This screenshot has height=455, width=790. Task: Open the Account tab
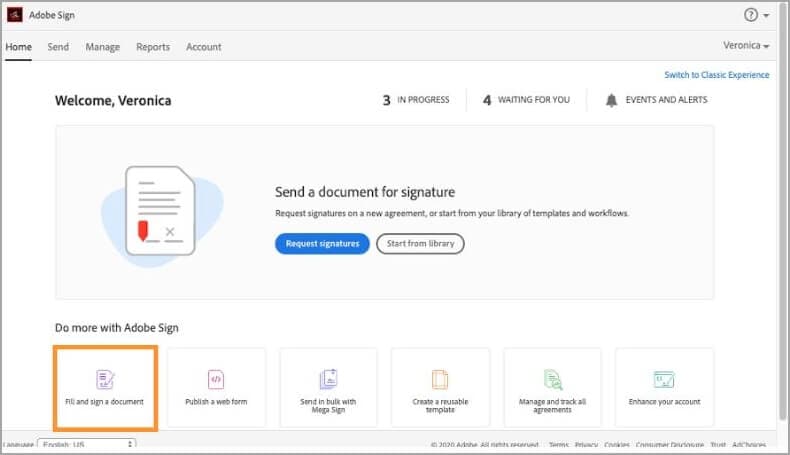[204, 47]
